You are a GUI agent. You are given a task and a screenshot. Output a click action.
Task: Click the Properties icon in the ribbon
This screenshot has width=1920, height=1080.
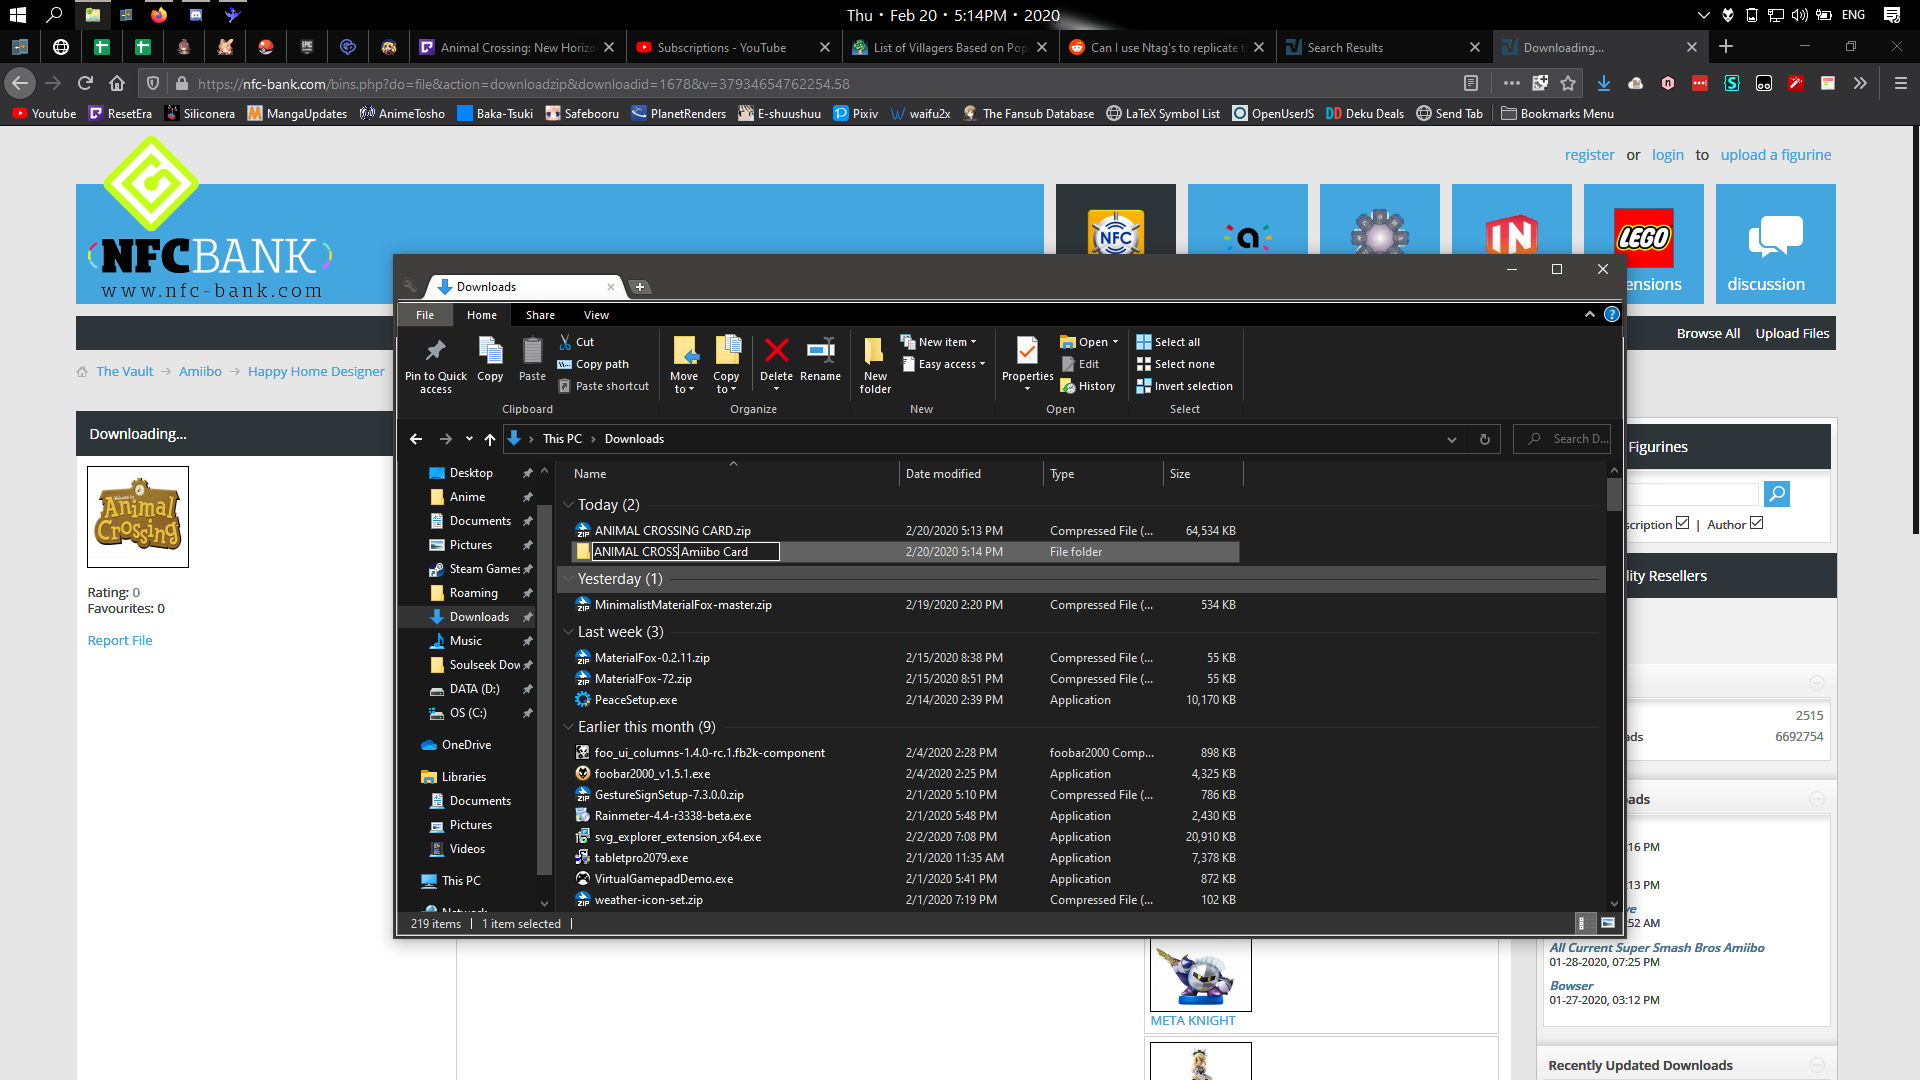click(1027, 352)
